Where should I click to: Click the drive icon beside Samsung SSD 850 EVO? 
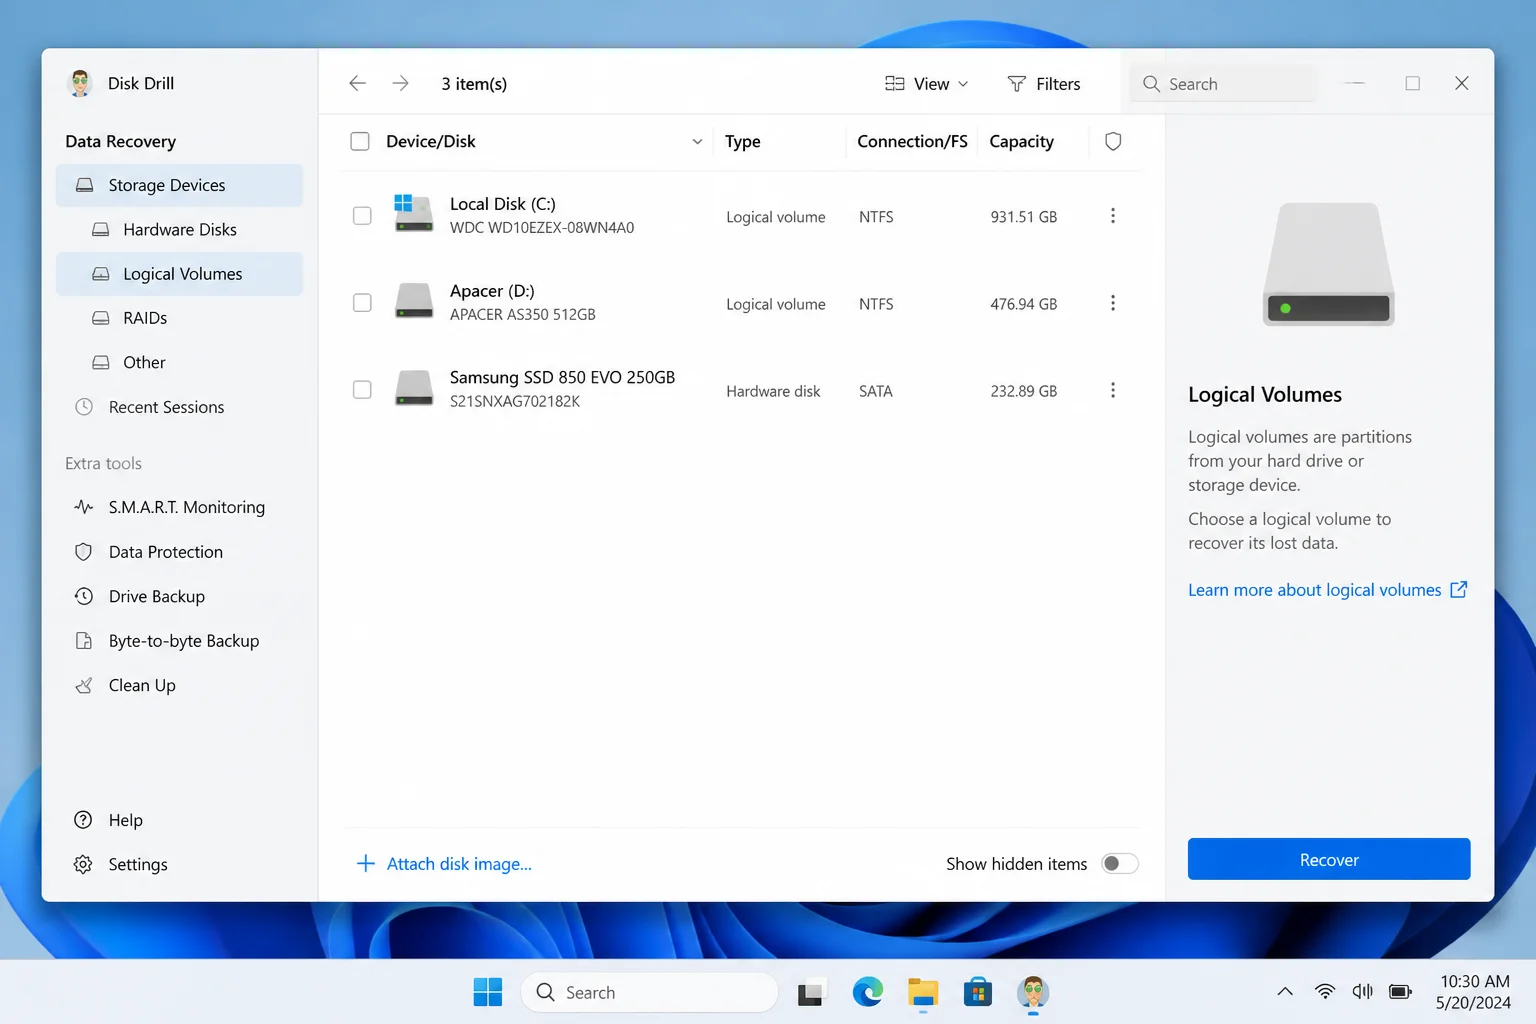coord(413,388)
